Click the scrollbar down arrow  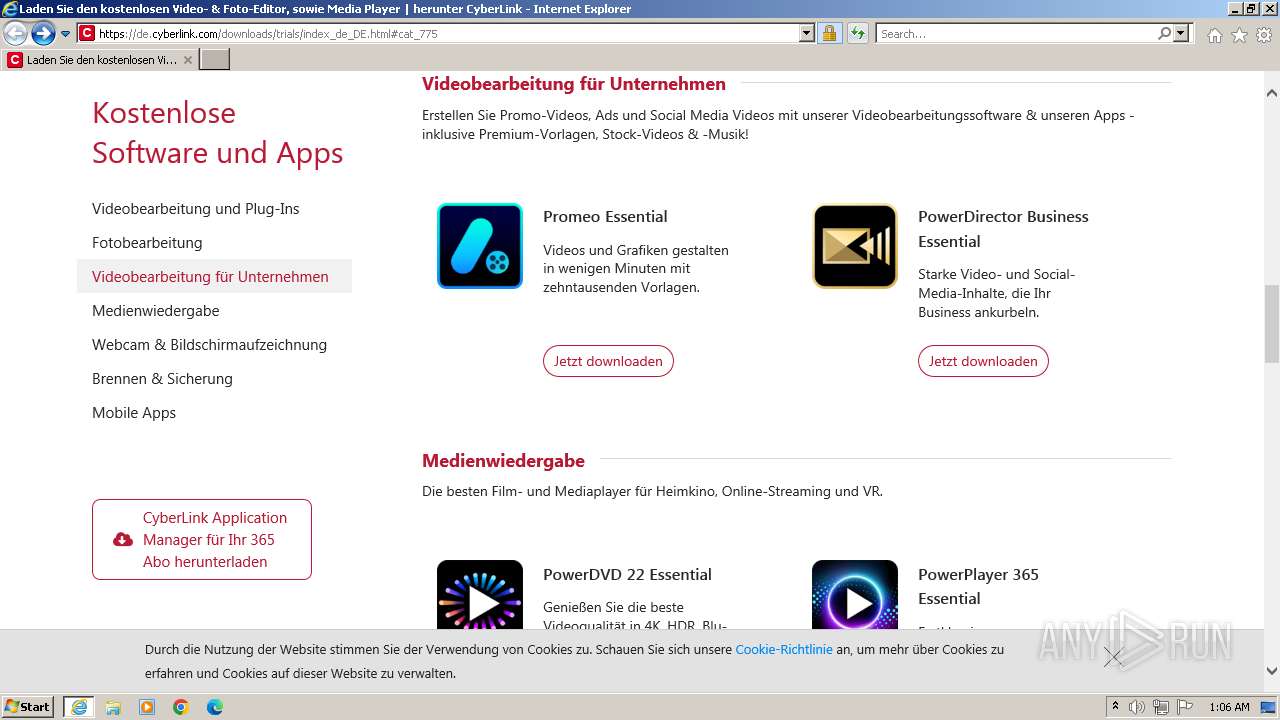pyautogui.click(x=1272, y=672)
